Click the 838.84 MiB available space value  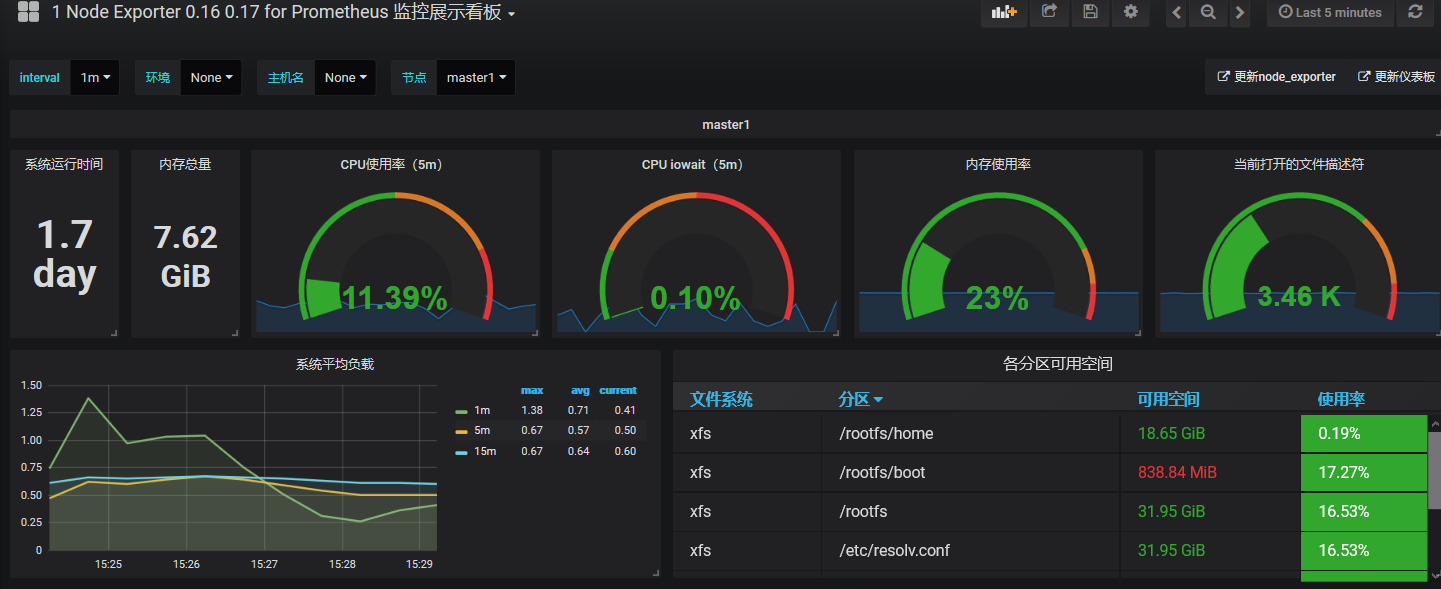(1177, 472)
